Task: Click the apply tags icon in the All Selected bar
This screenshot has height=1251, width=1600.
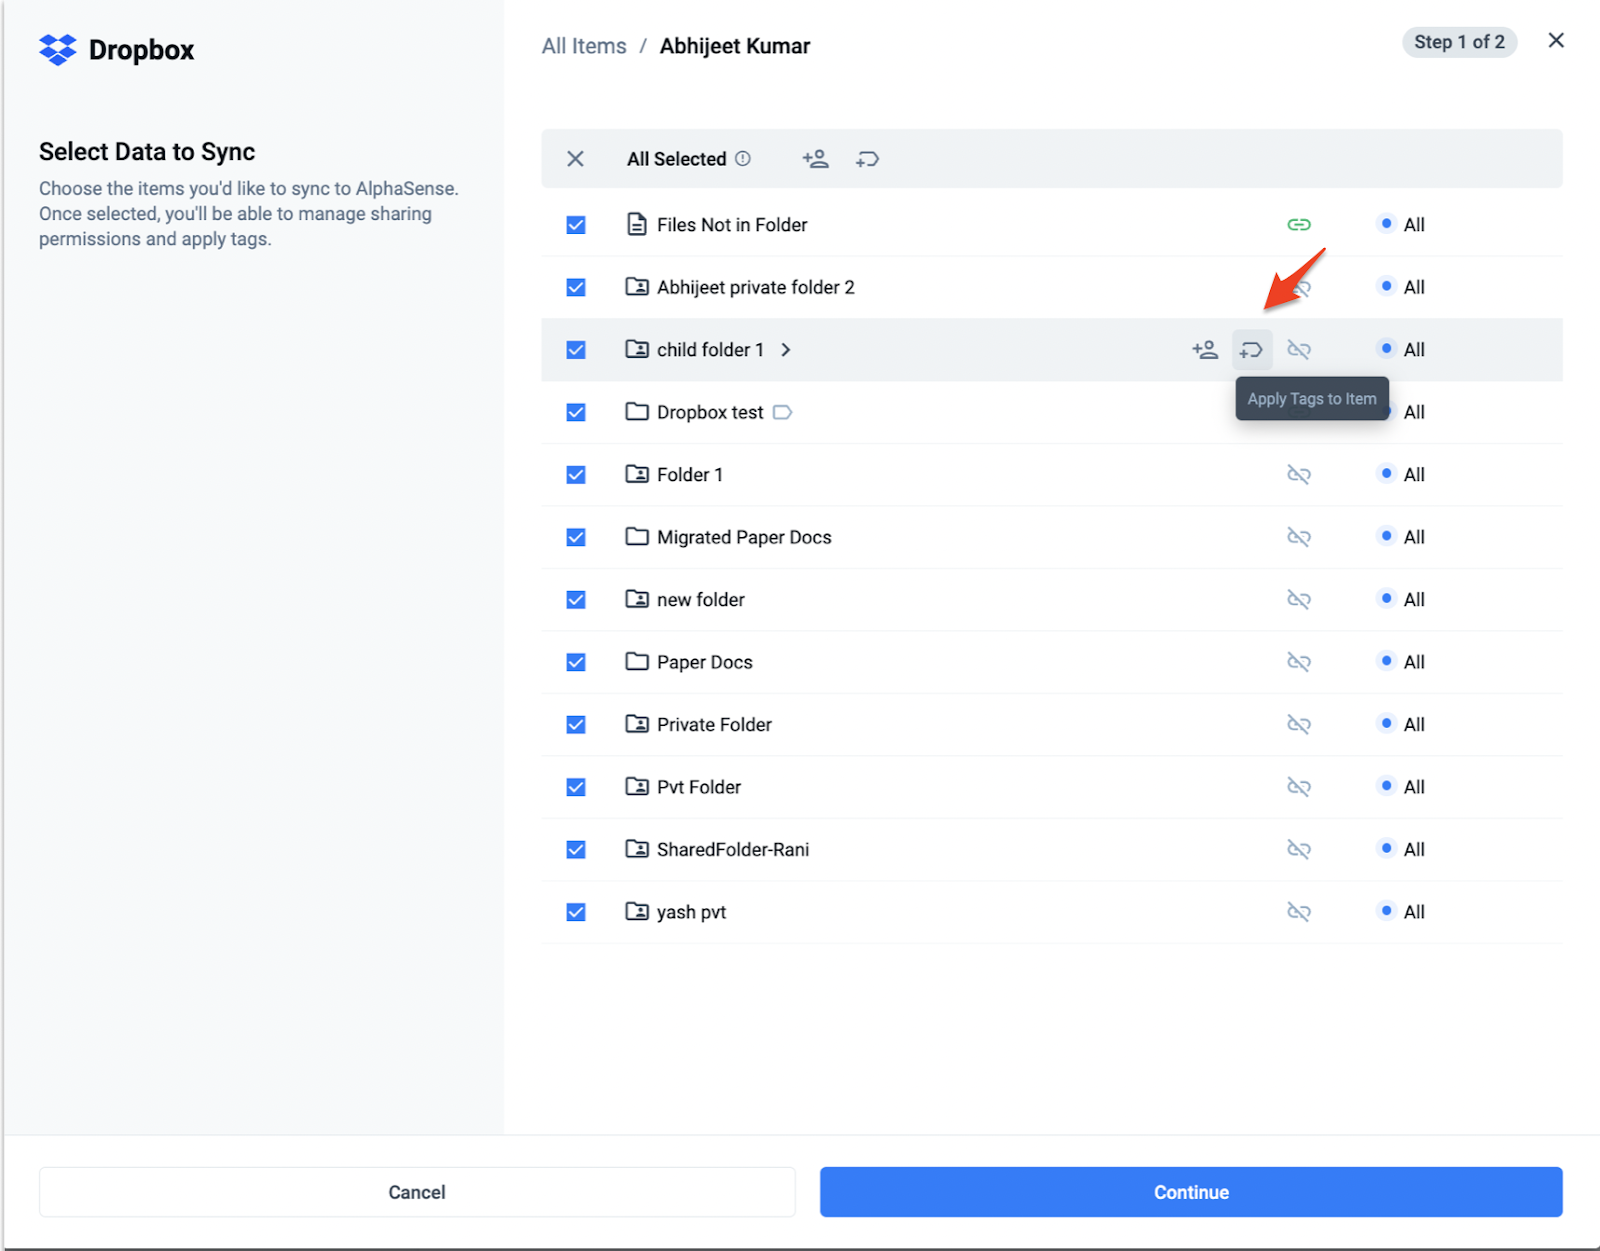Action: [x=867, y=159]
